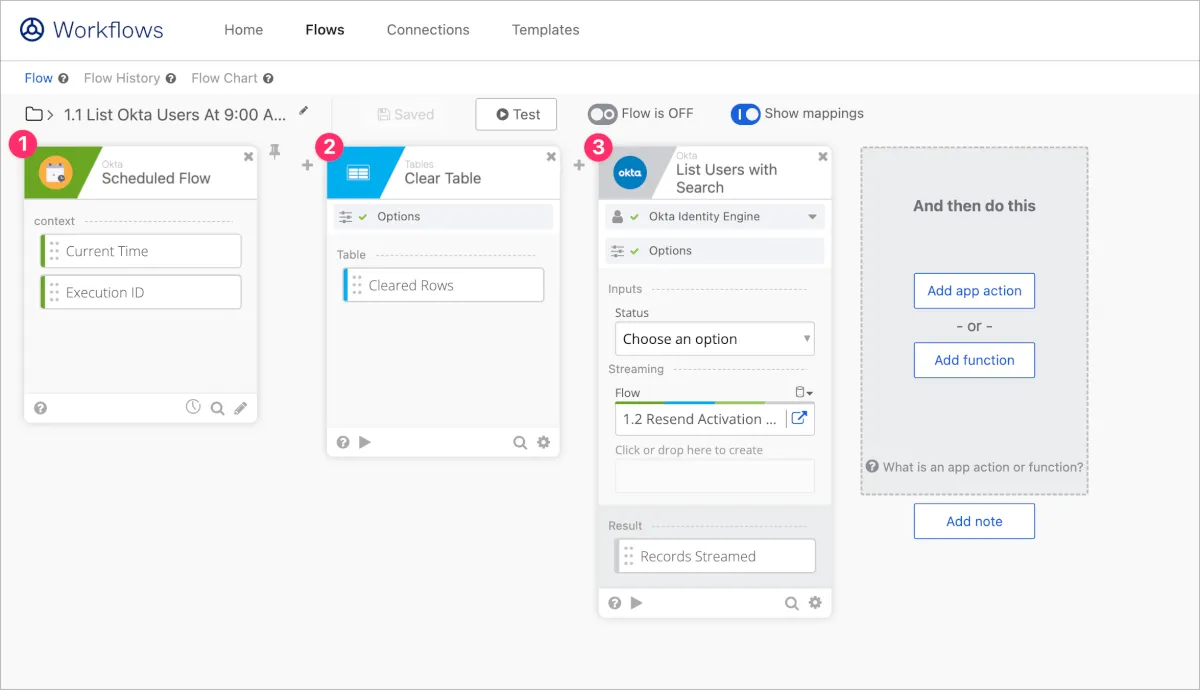Select the Cleared Rows output field

(444, 285)
